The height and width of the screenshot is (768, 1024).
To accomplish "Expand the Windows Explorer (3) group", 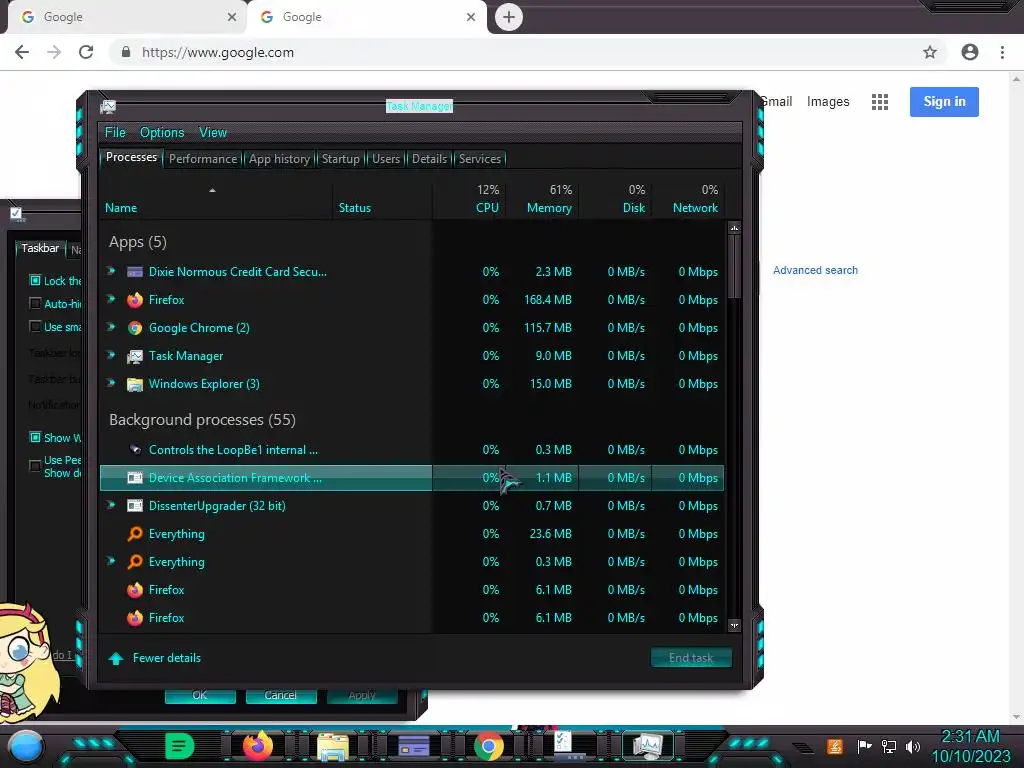I will [111, 383].
